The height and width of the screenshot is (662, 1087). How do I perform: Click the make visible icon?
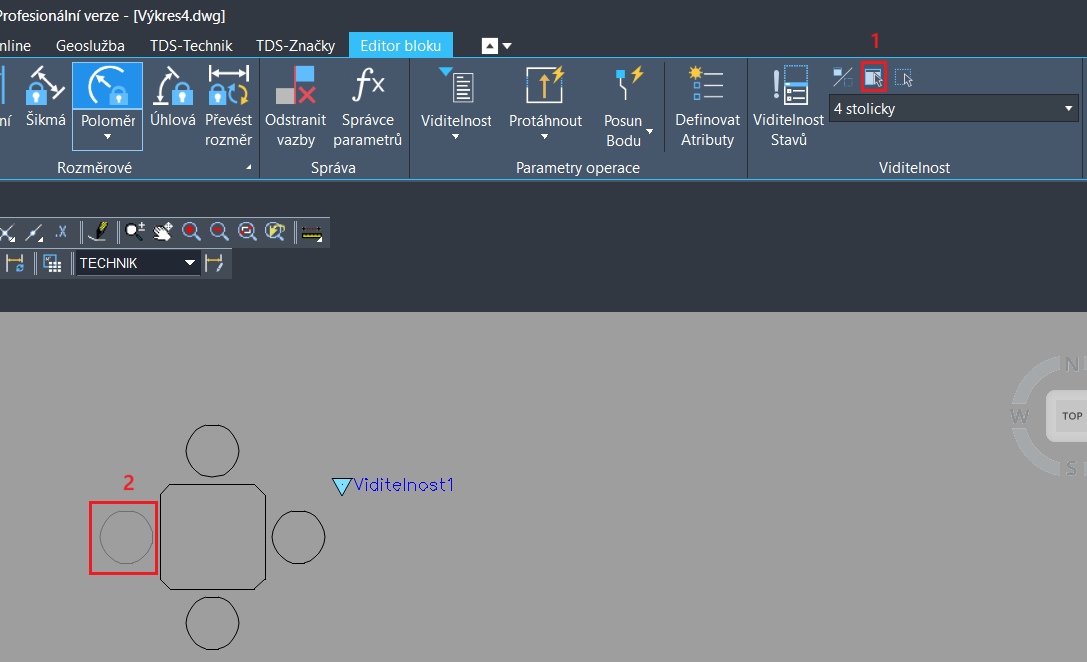point(874,77)
